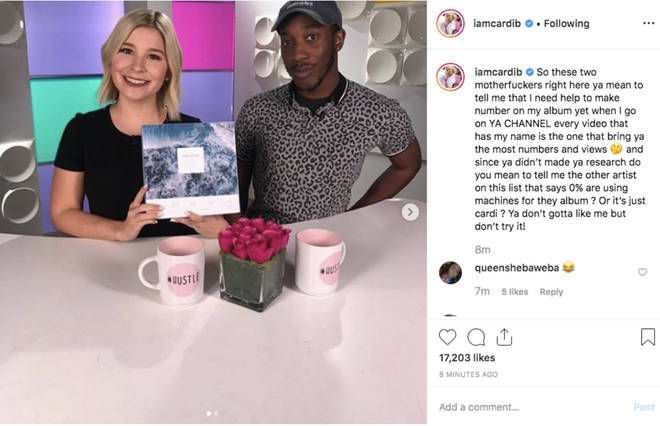
Task: Open iamcardib avatar beside the caption
Action: (x=450, y=77)
